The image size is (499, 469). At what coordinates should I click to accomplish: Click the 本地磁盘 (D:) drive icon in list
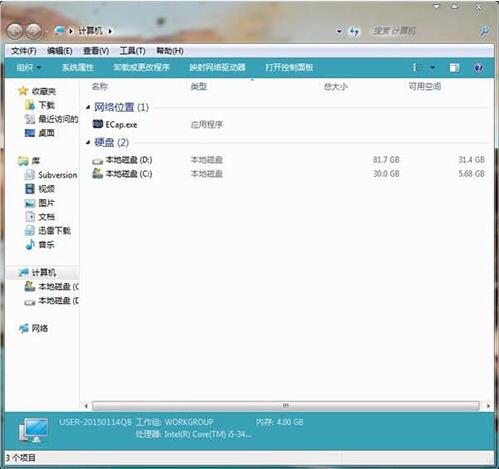[x=97, y=161]
